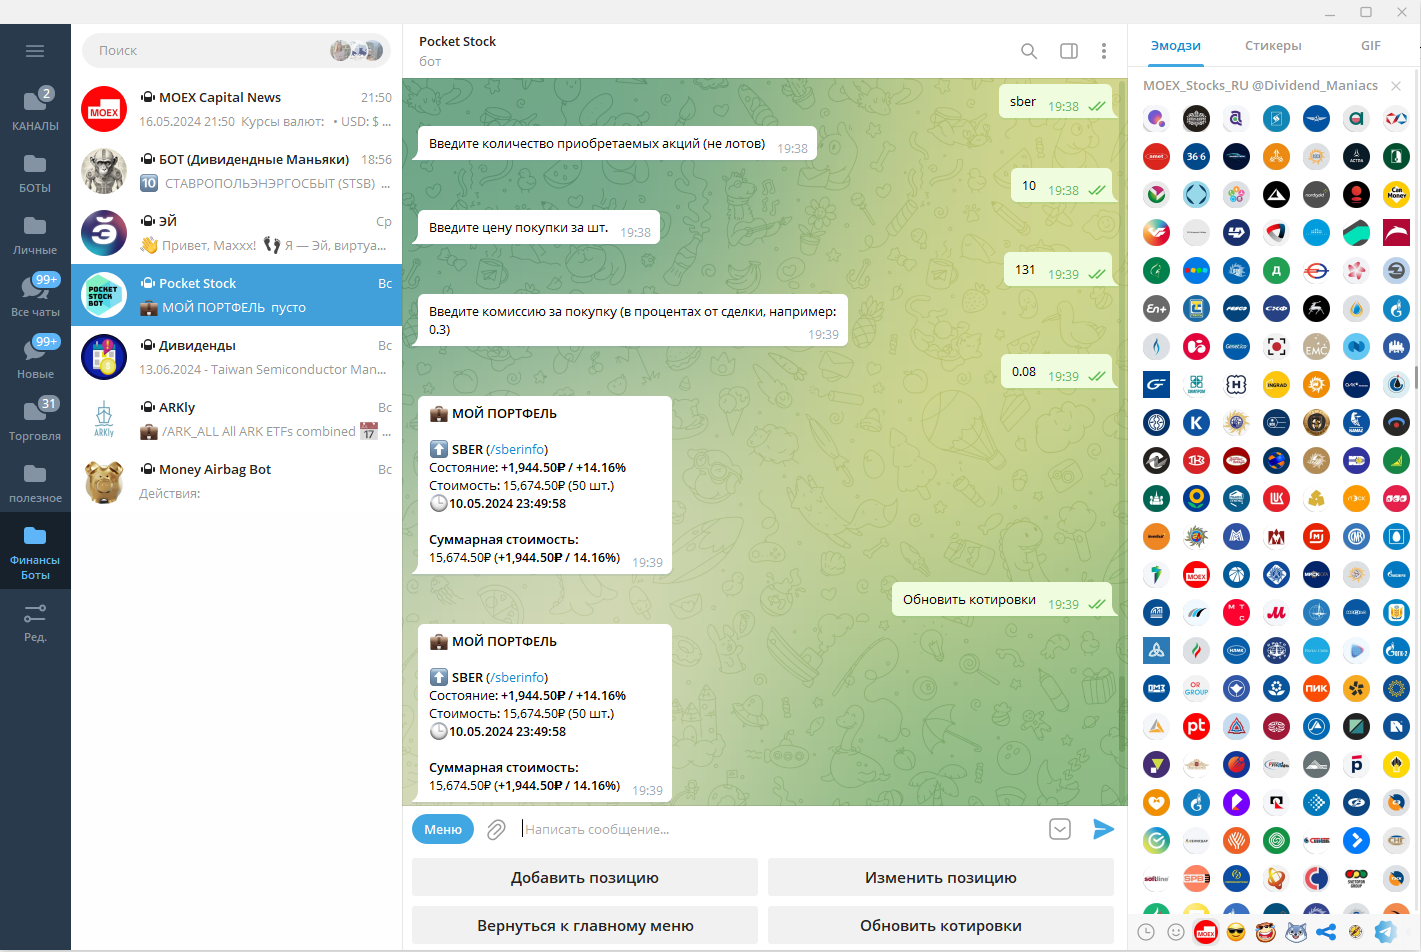The height and width of the screenshot is (952, 1421).
Task: Pick the Астра logo emoji
Action: click(x=1356, y=156)
